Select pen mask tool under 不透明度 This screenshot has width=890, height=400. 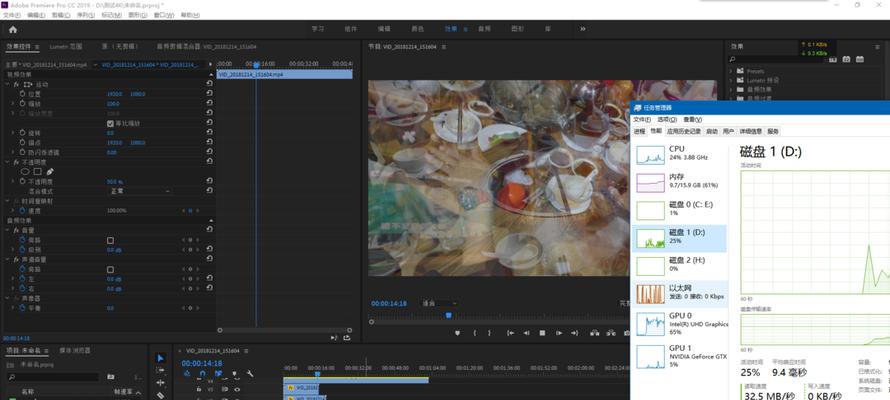click(49, 171)
